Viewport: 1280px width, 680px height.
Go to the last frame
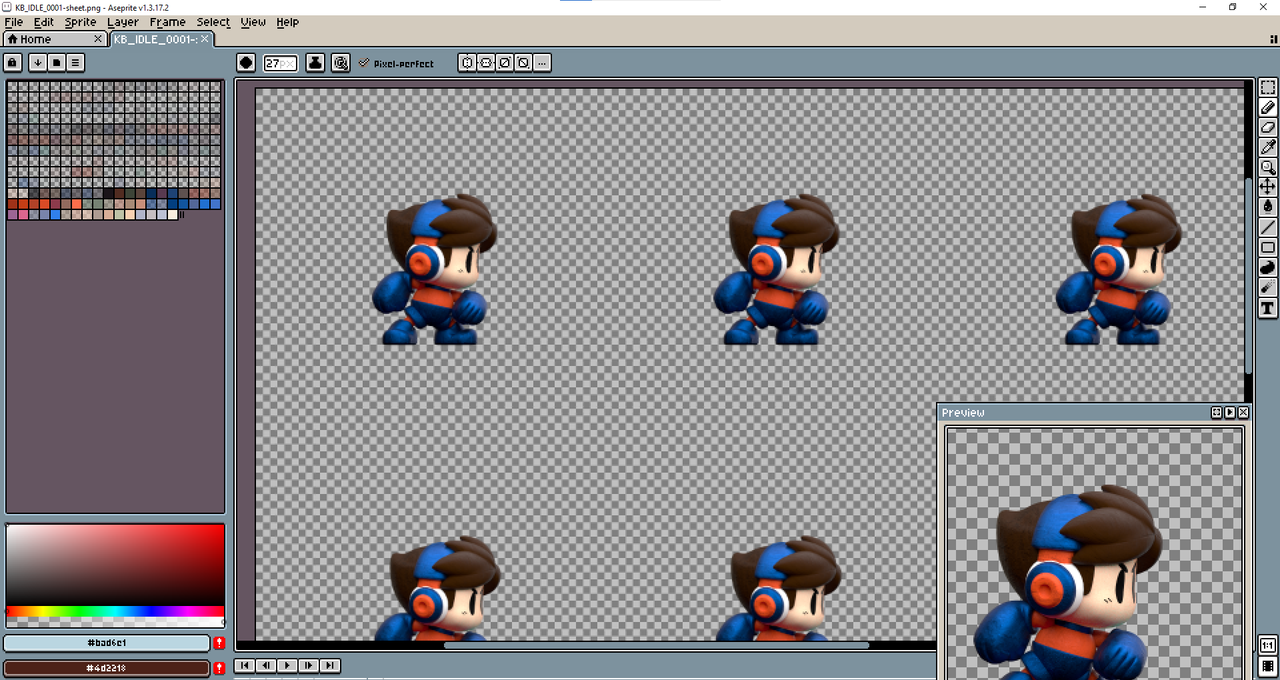329,665
